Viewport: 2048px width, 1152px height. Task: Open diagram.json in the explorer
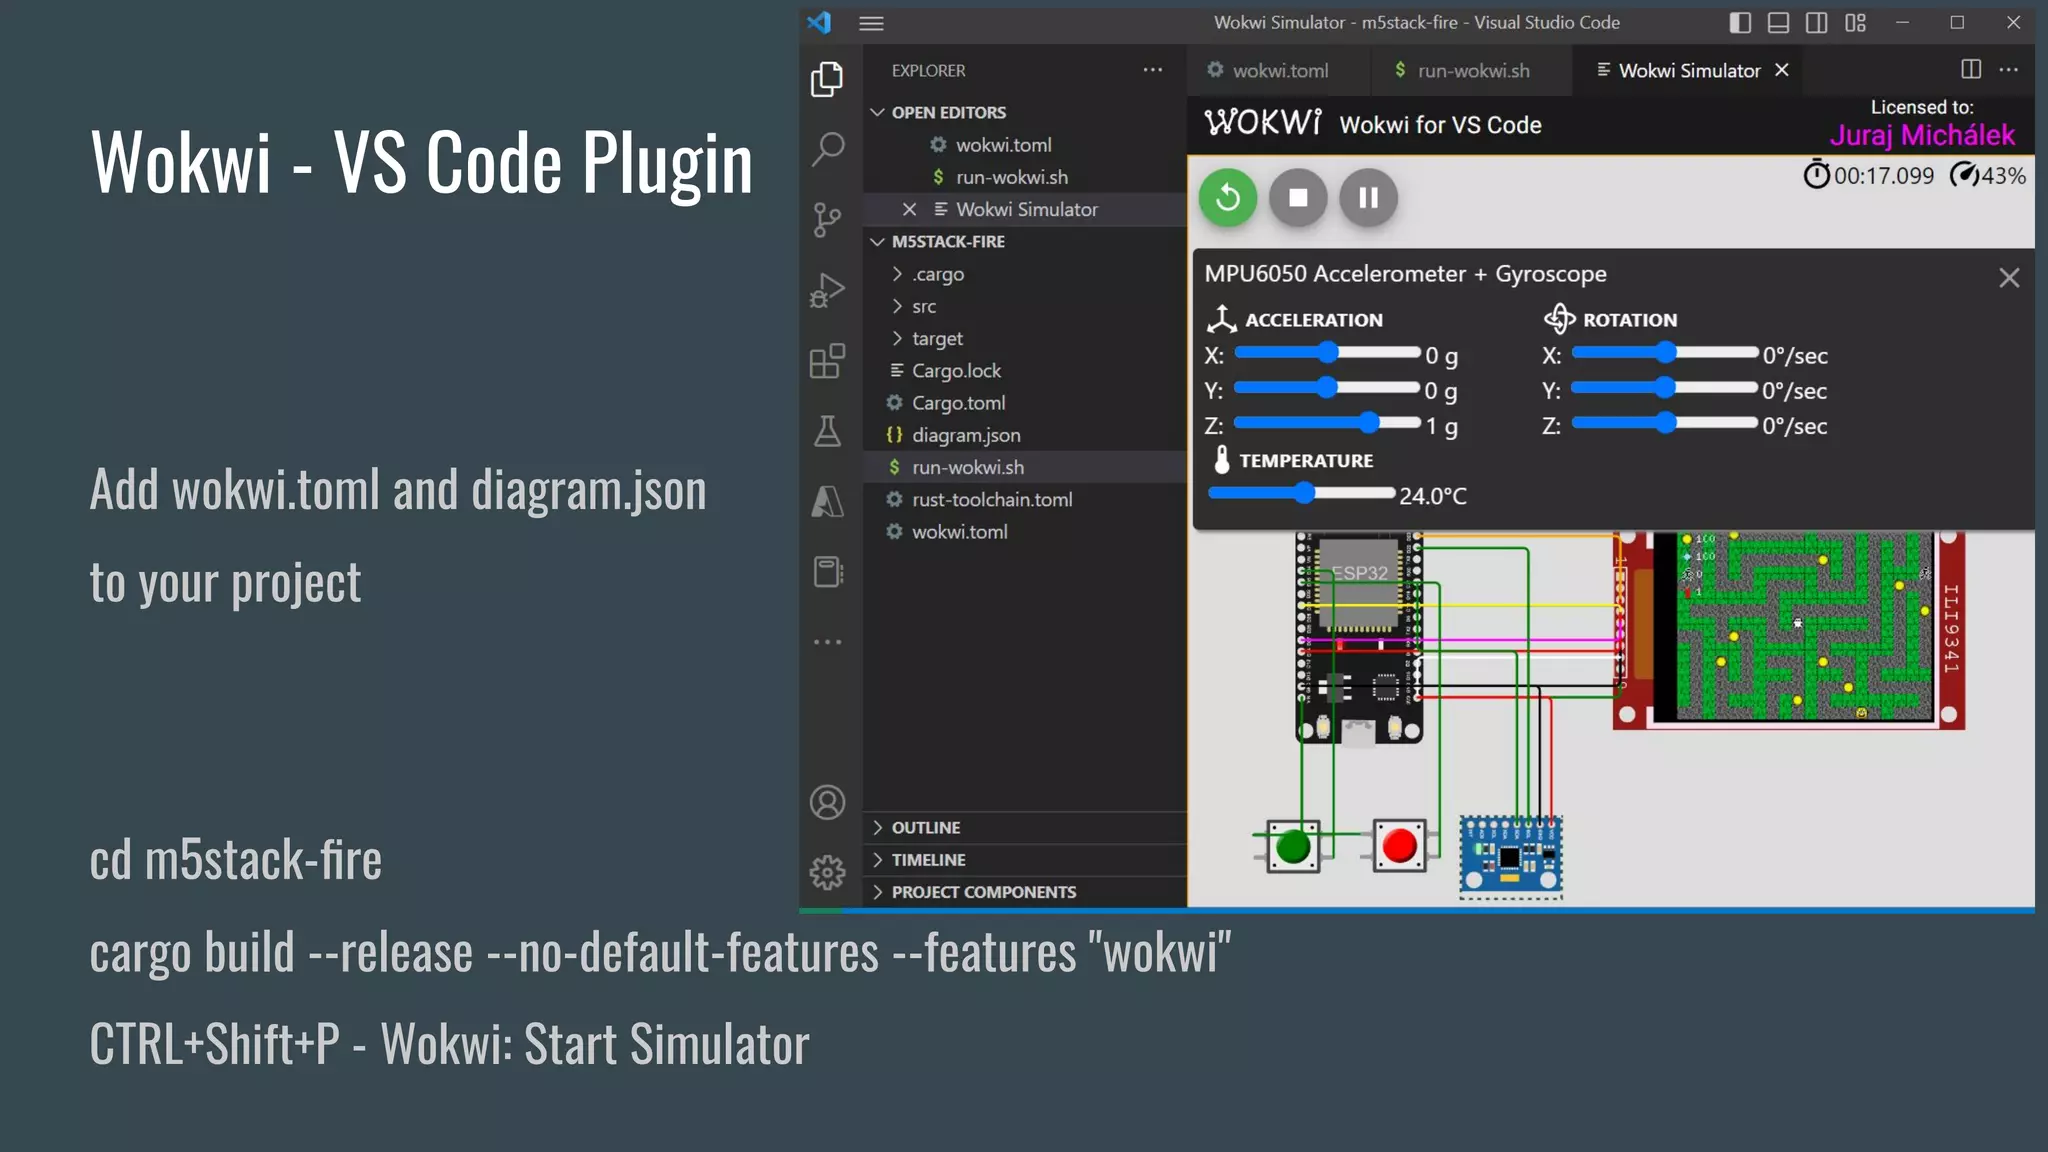click(965, 436)
